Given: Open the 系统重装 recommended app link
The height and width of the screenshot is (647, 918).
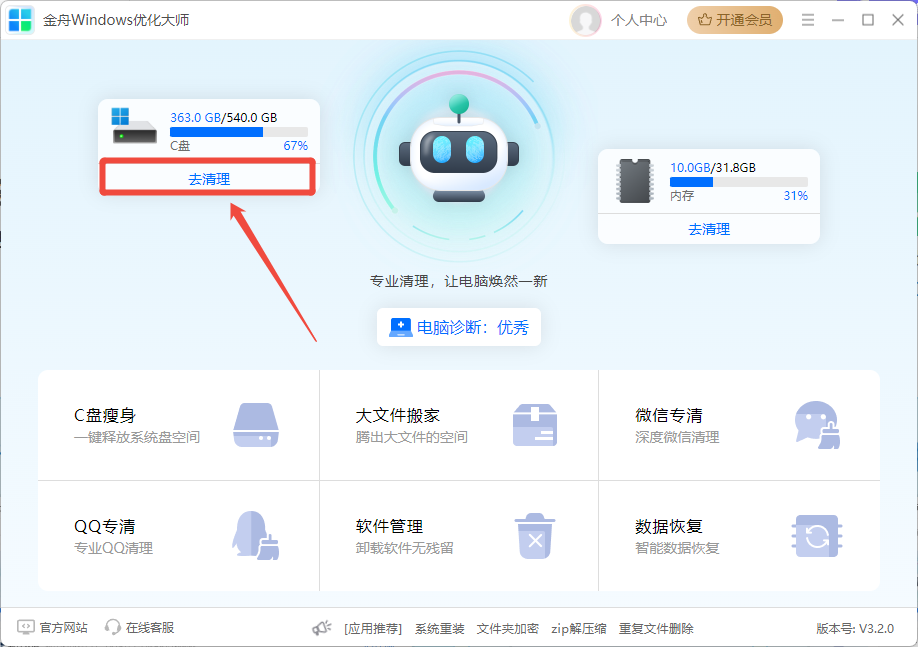Looking at the screenshot, I should coord(440,629).
